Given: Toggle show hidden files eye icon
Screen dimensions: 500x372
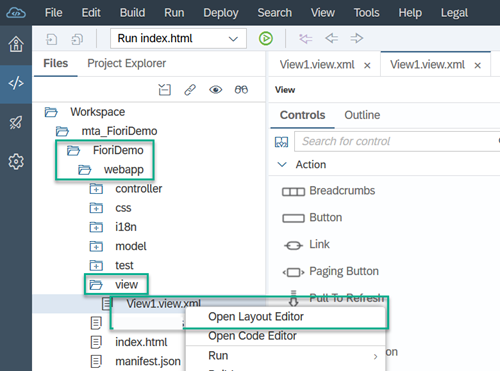Looking at the screenshot, I should point(216,90).
